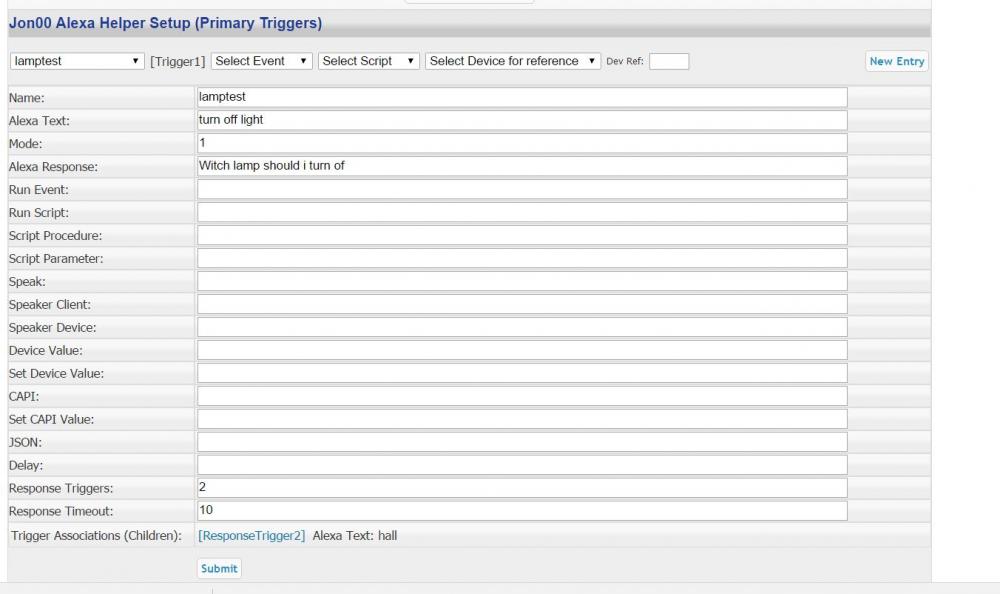Image resolution: width=1000 pixels, height=594 pixels.
Task: Select the Run Script input field
Action: click(x=522, y=212)
